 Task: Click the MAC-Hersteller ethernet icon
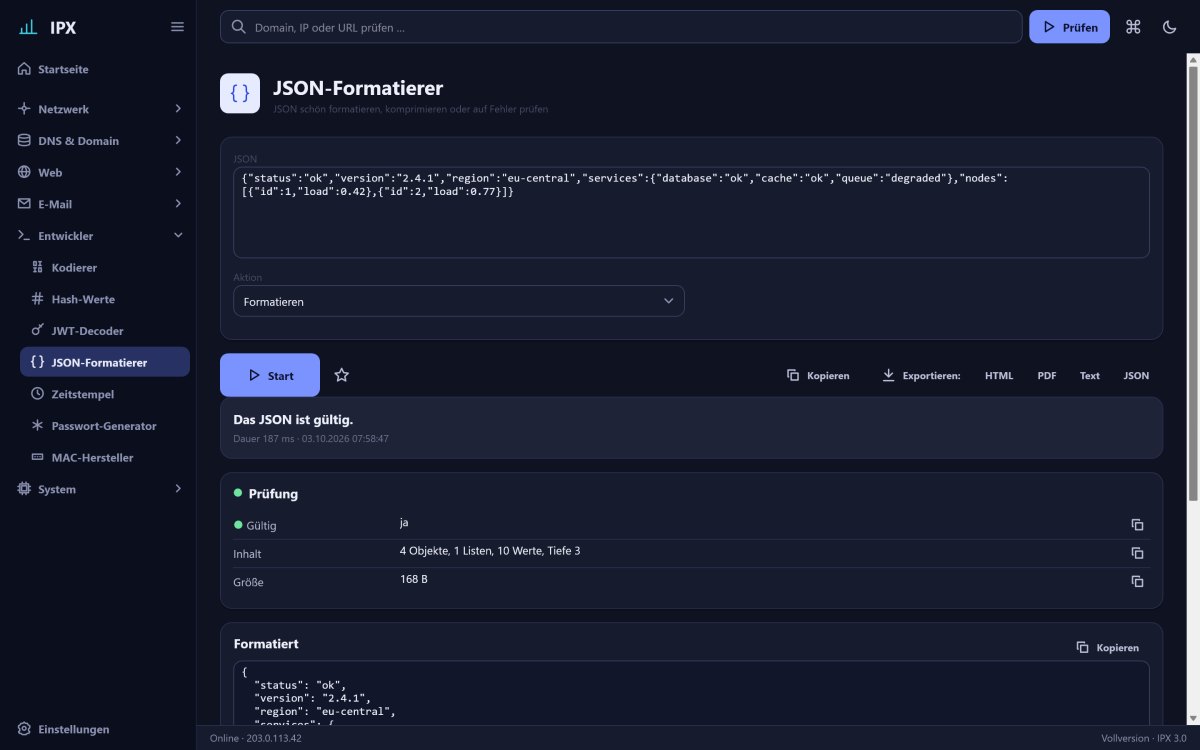tap(38, 457)
